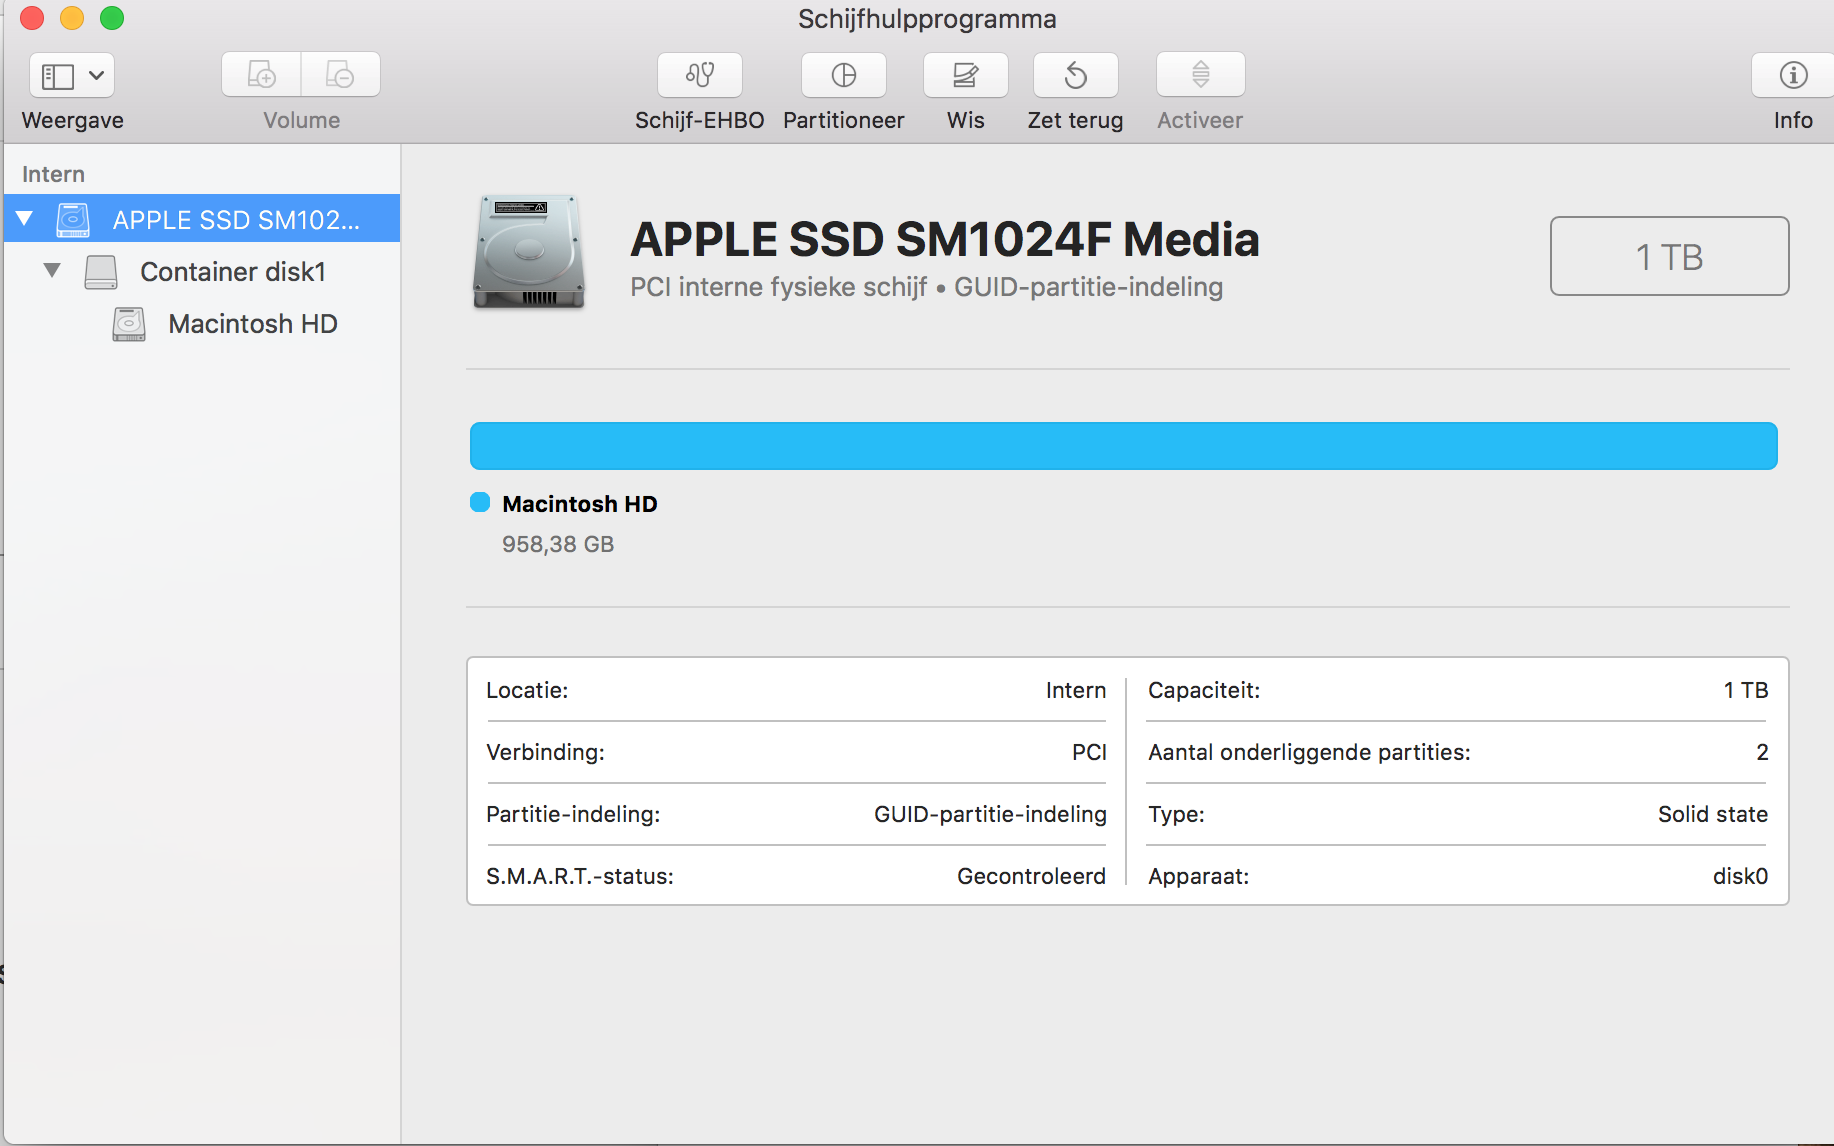Screen dimensions: 1834x1146
Task: Select APPLE SSD SM102... in sidebar
Action: (235, 220)
